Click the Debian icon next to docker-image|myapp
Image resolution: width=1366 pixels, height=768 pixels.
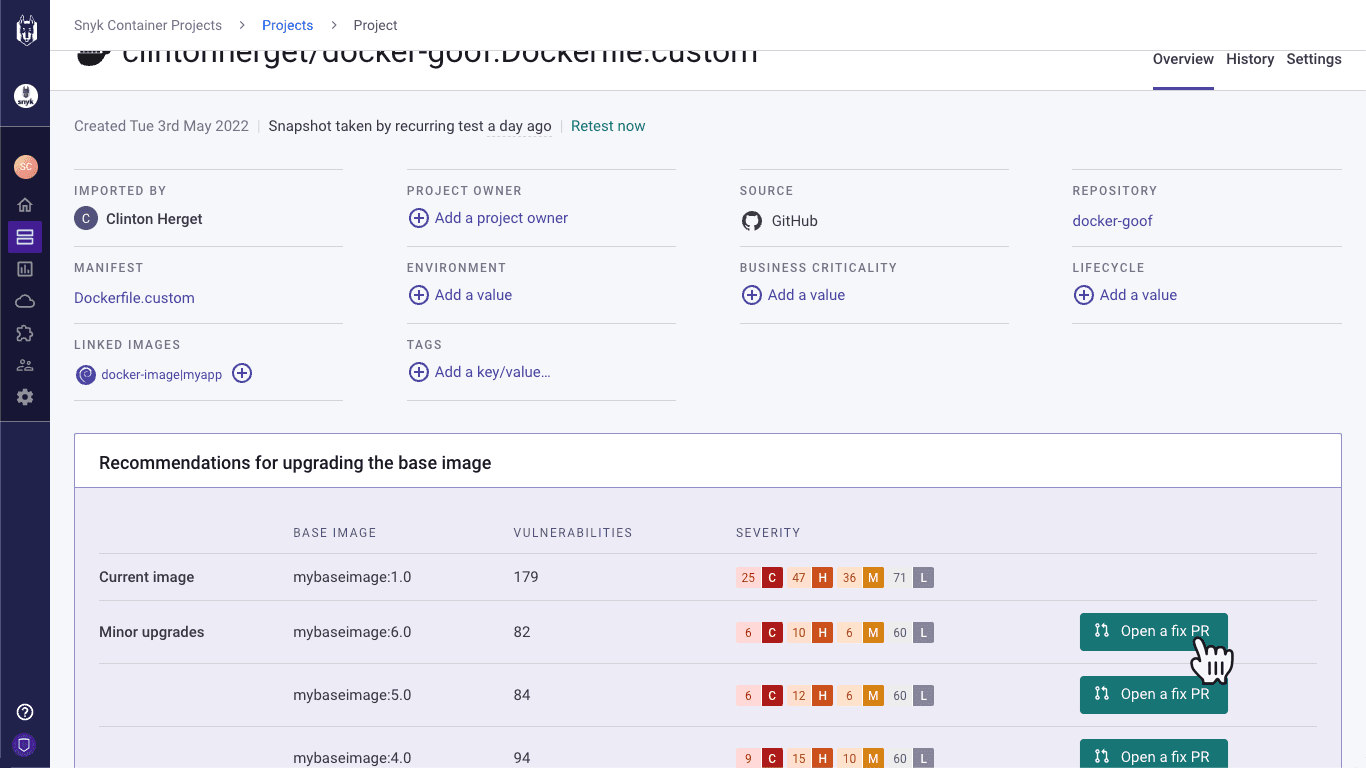click(x=86, y=375)
